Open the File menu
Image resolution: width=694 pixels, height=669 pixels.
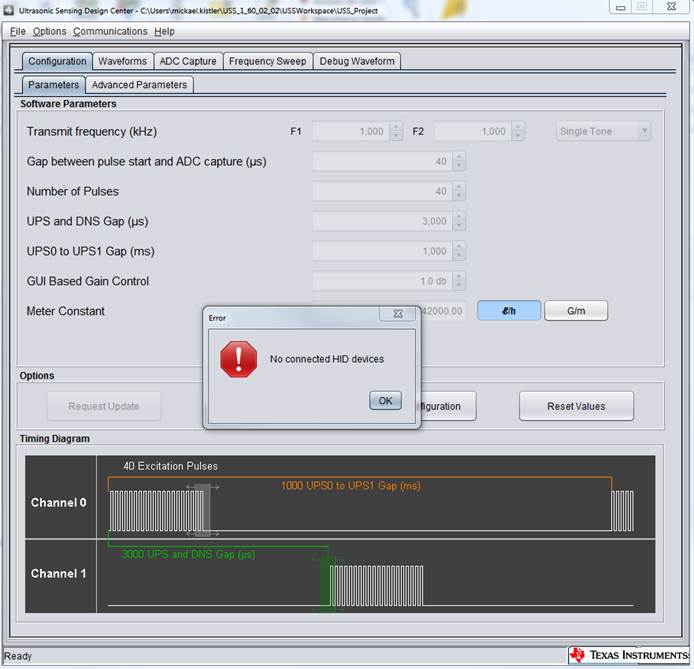(18, 31)
